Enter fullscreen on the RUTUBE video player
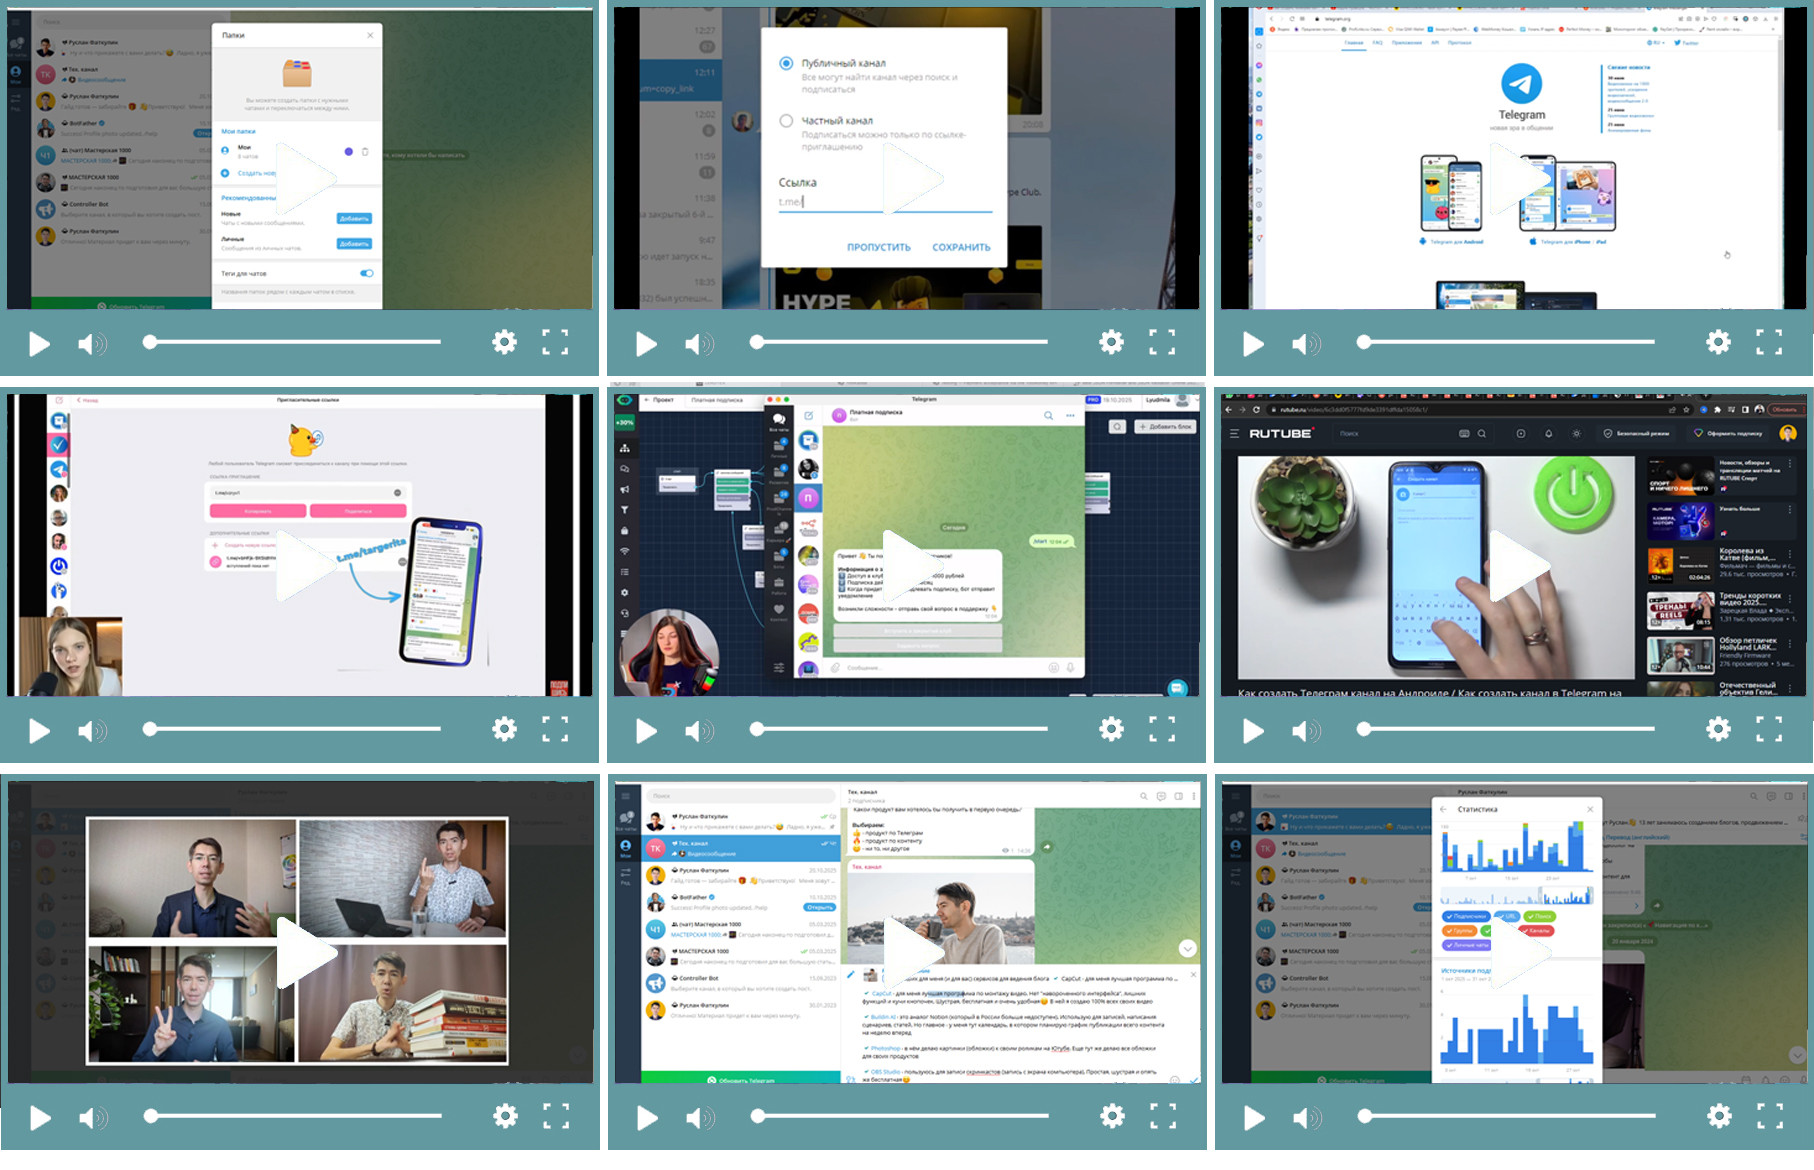The image size is (1814, 1170). point(1768,730)
